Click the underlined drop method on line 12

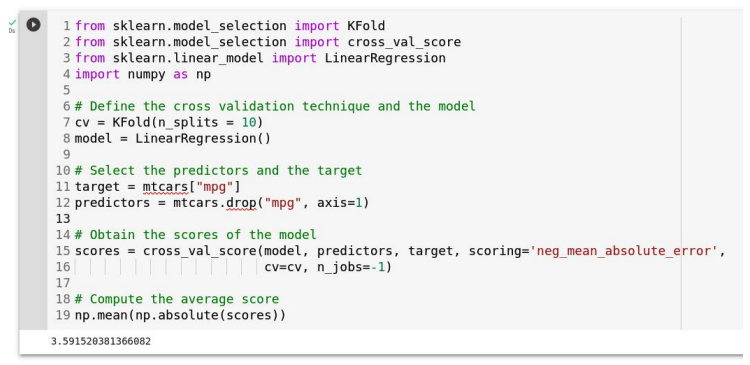[241, 203]
